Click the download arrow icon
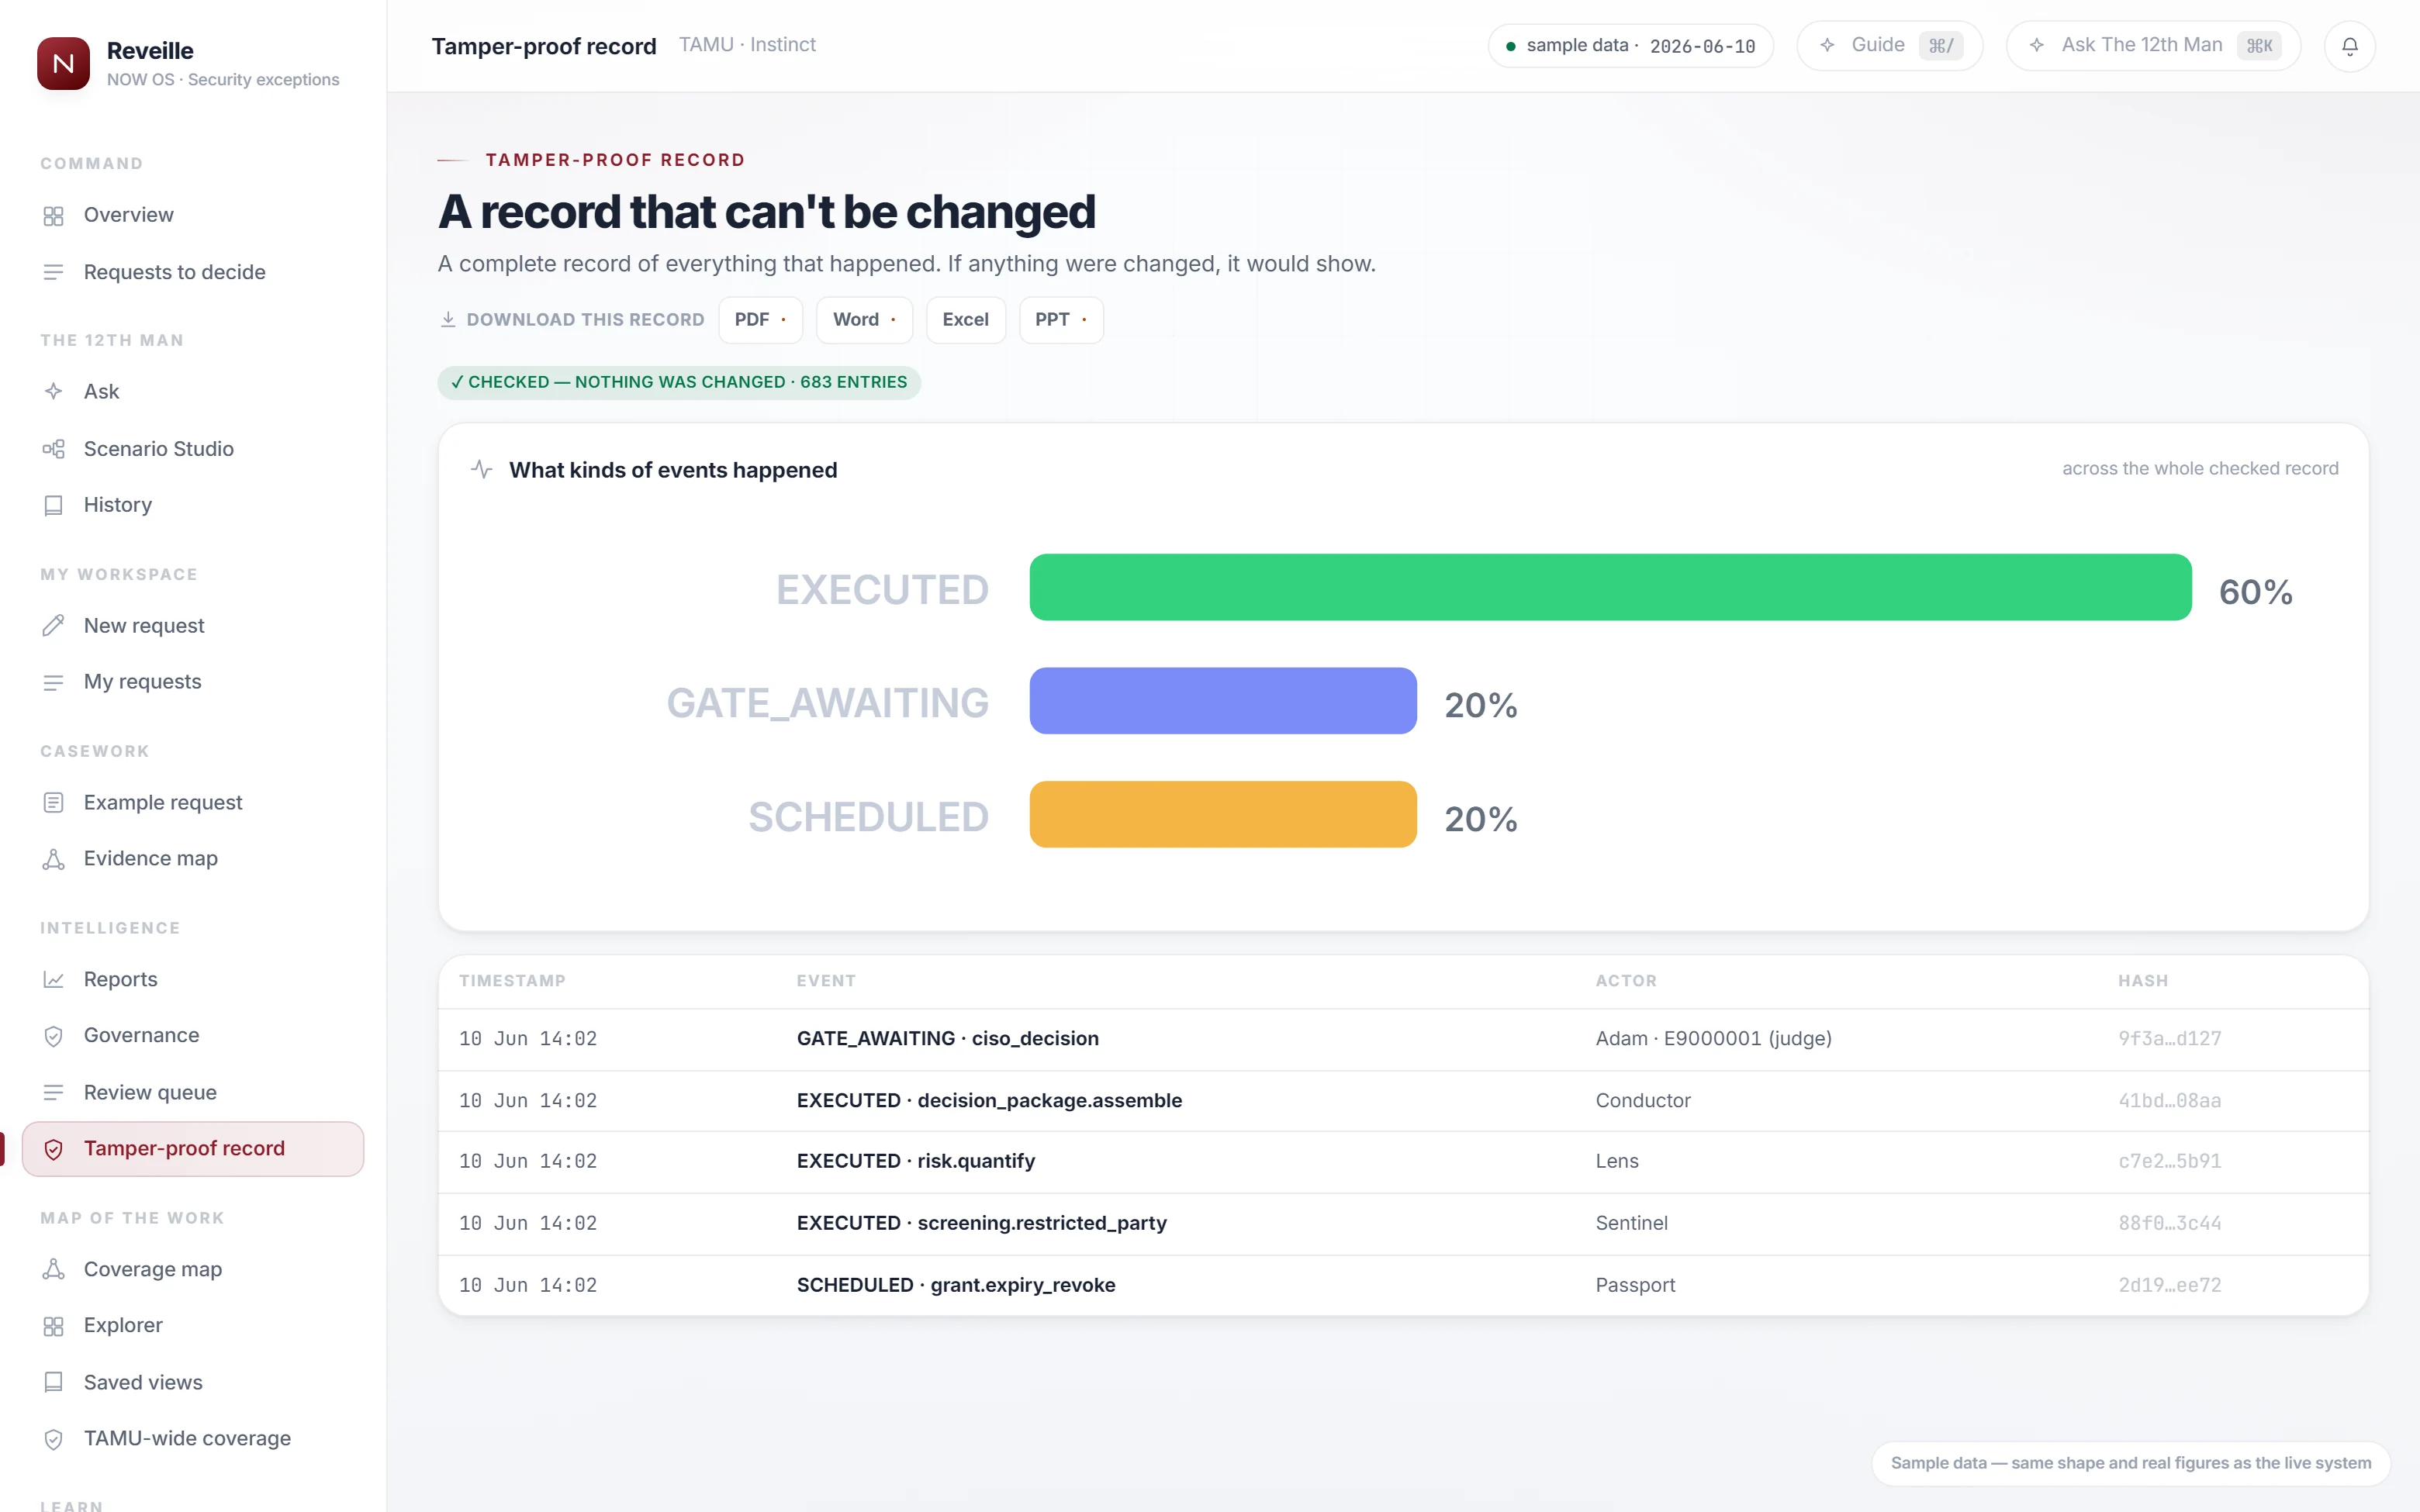 [x=448, y=319]
